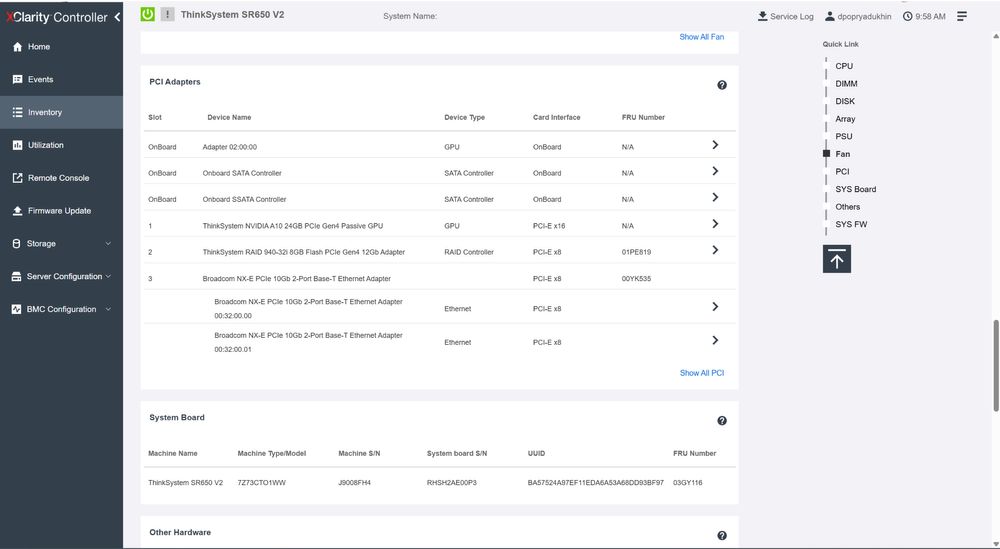Click FRU number 01PE819
This screenshot has width=1000, height=549.
click(x=636, y=253)
